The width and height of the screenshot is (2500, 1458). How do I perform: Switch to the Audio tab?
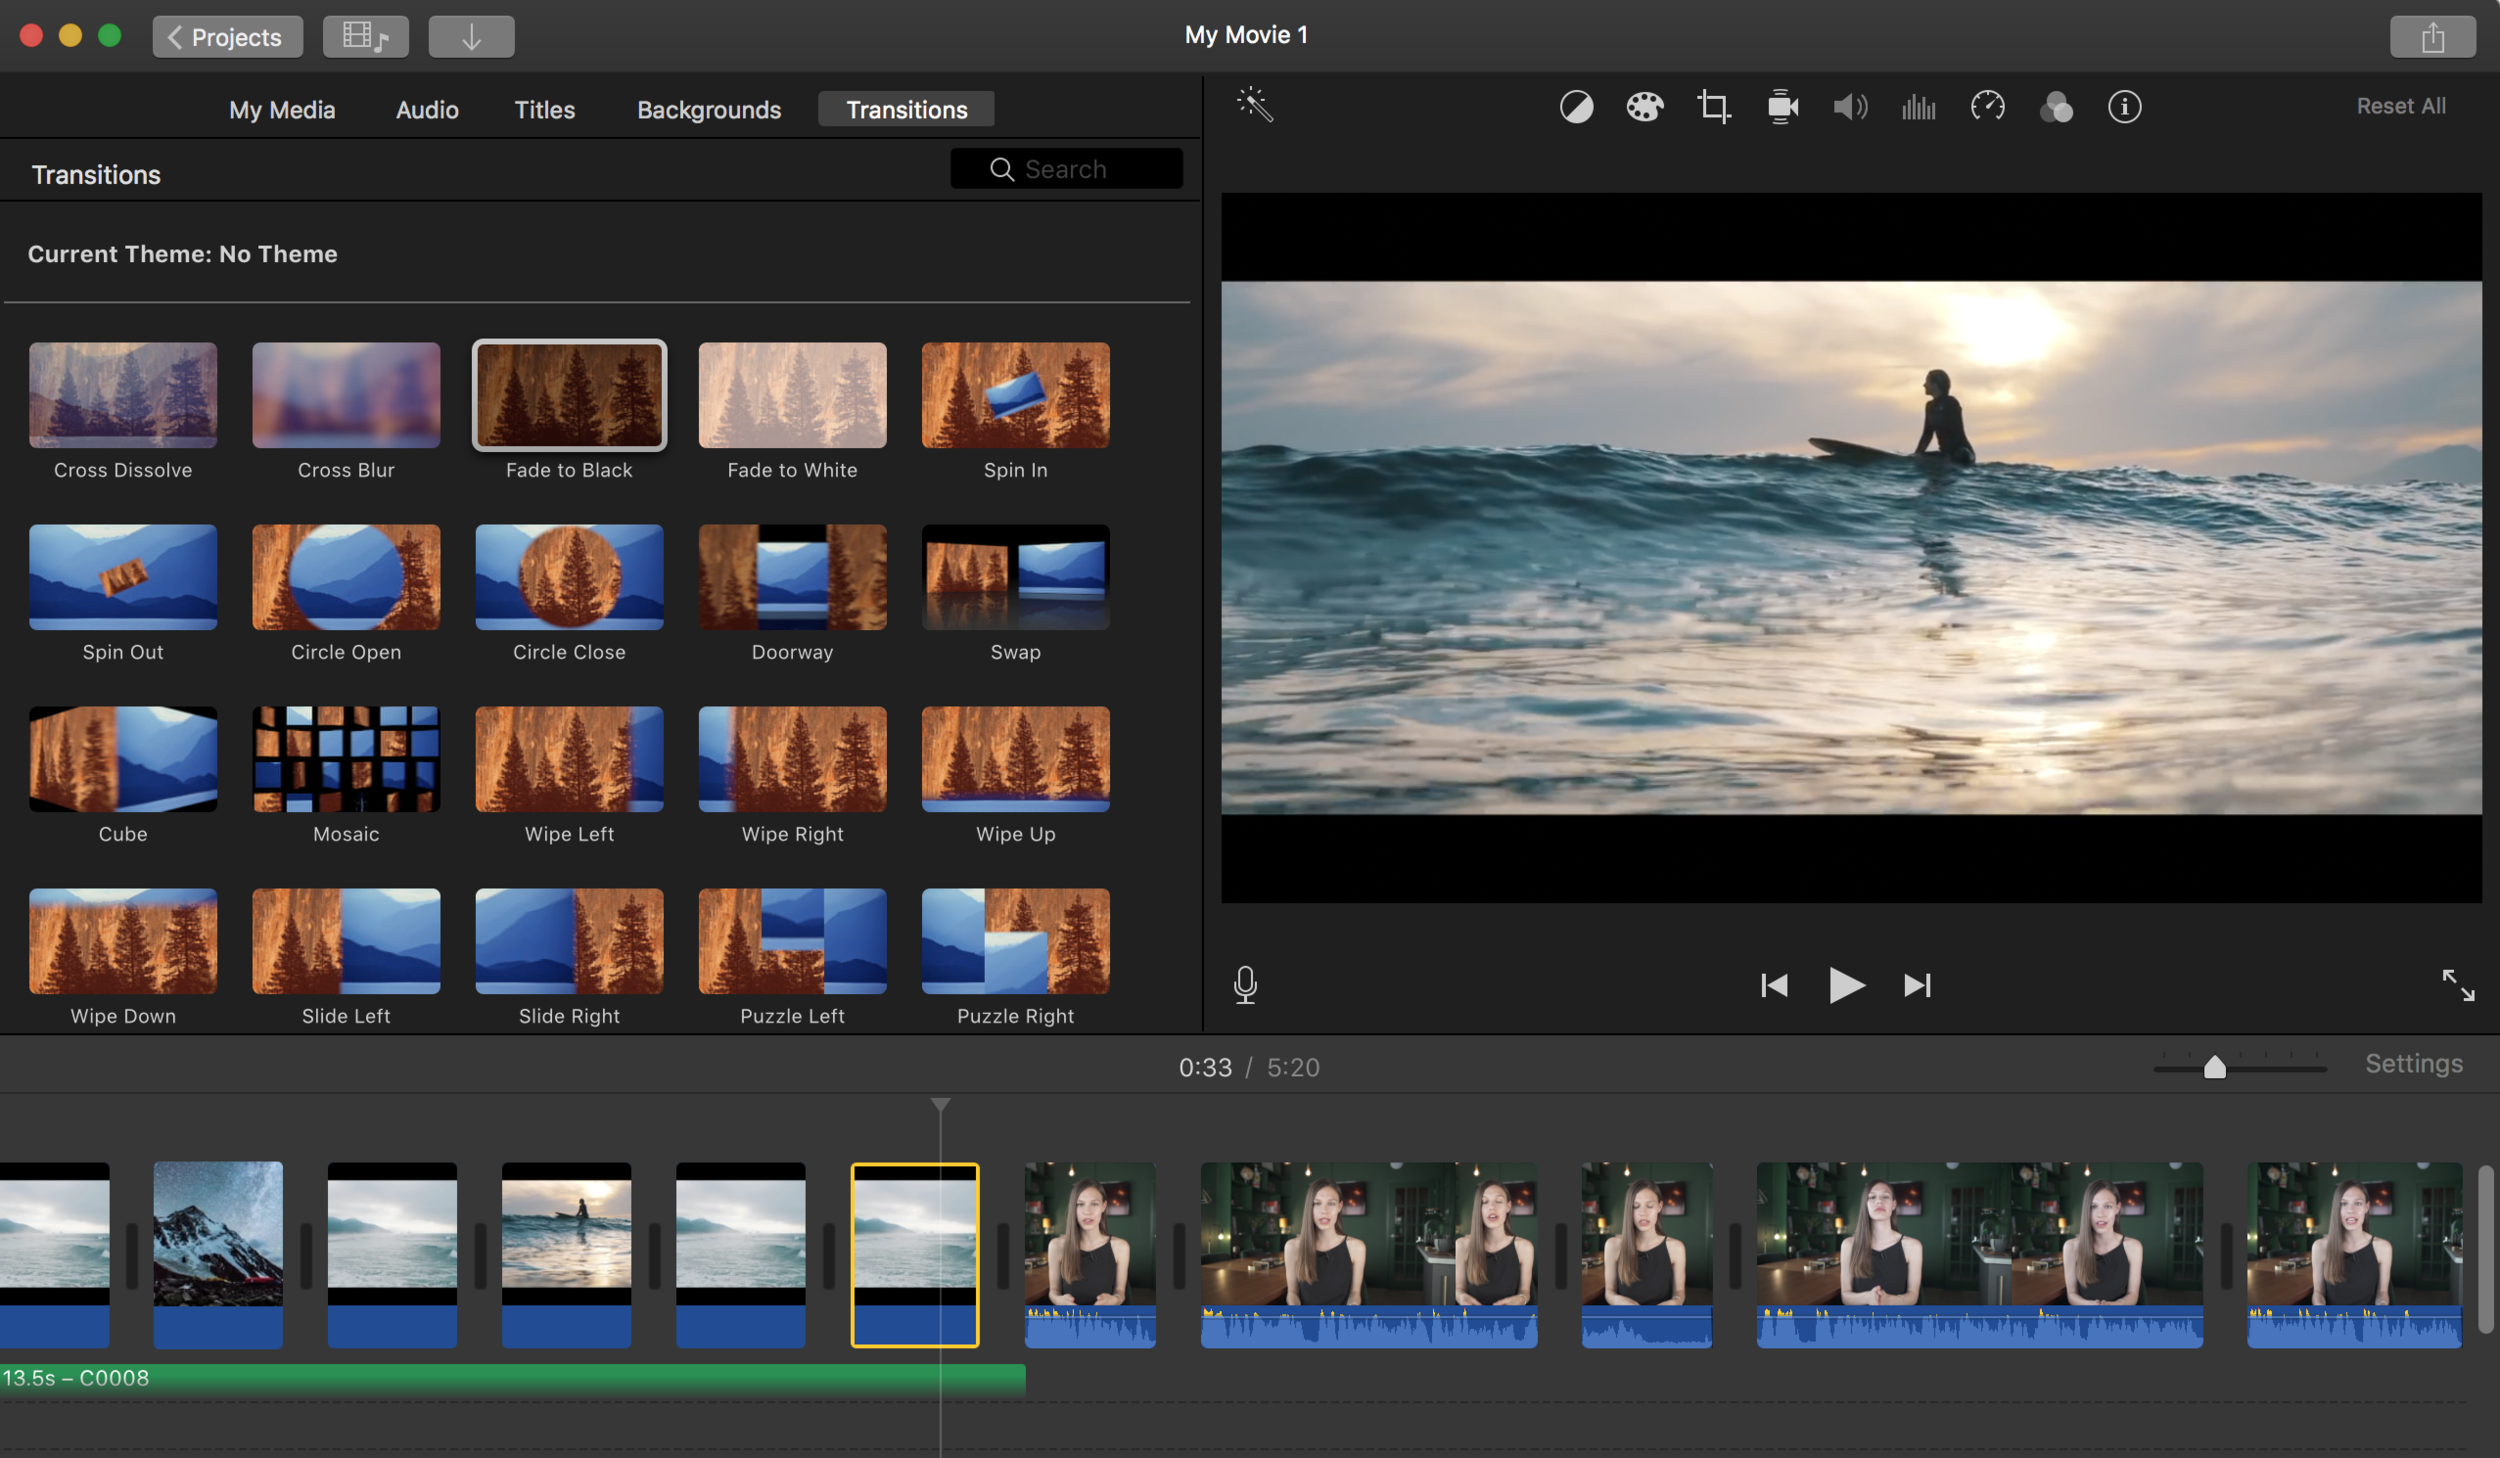pos(427,109)
